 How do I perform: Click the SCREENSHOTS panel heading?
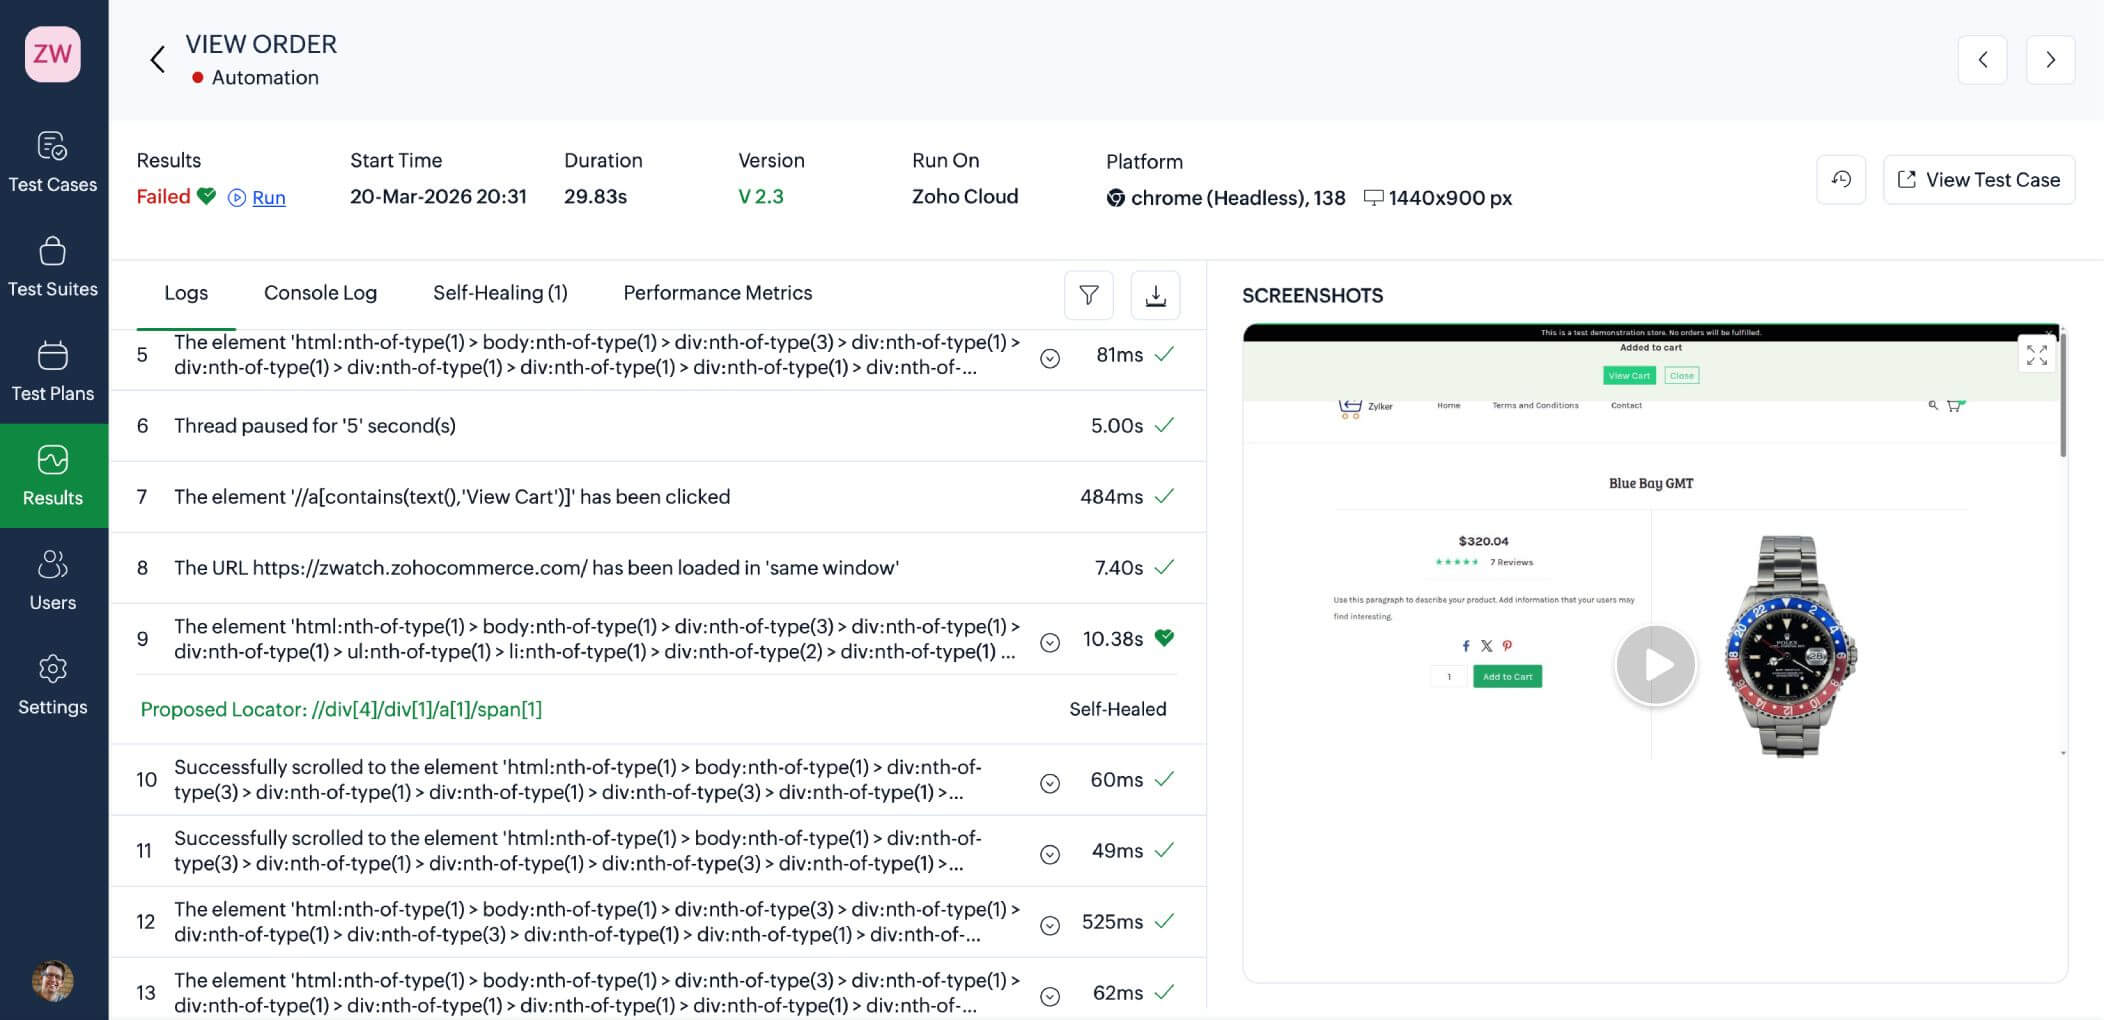coord(1312,296)
